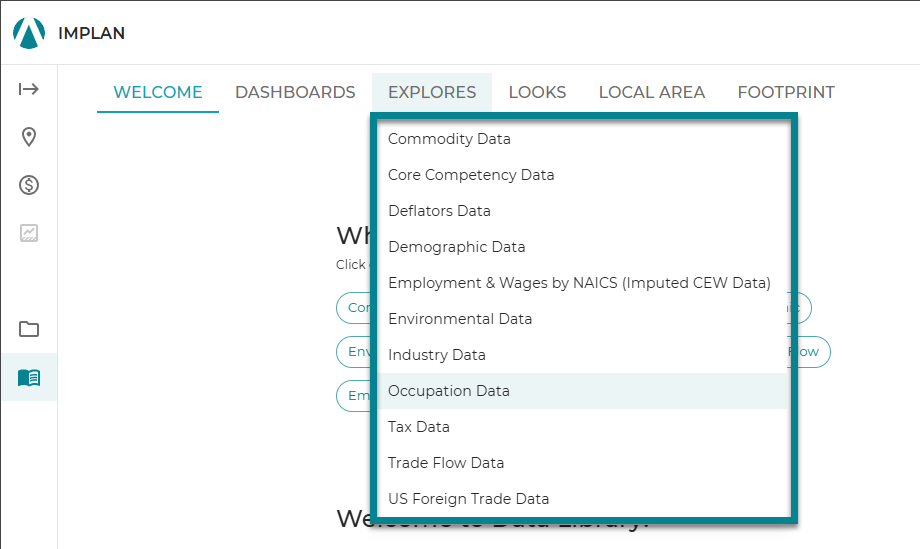The height and width of the screenshot is (549, 920).
Task: Open the Regions location pin icon
Action: click(x=29, y=137)
